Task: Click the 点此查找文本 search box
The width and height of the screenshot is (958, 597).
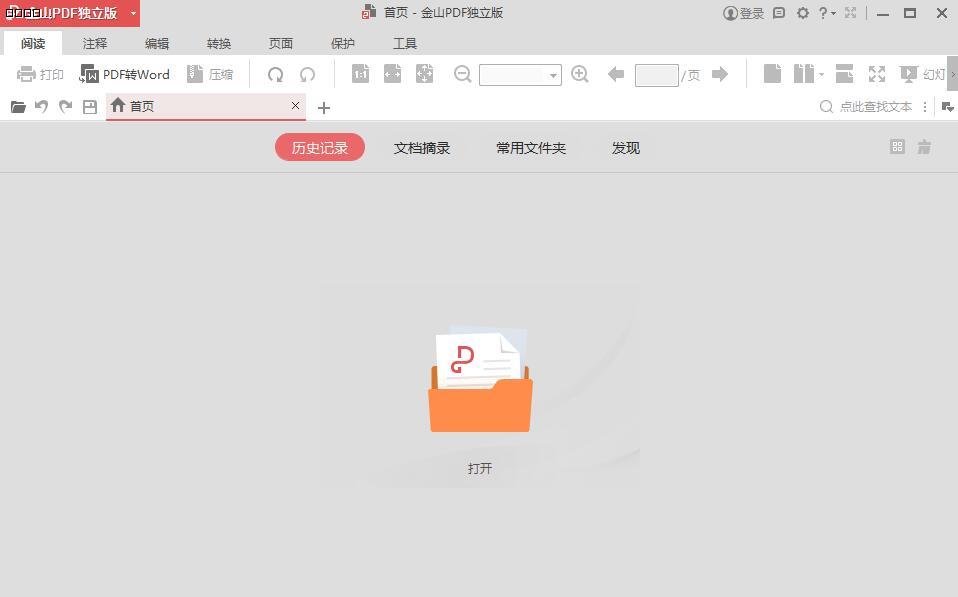Action: [x=866, y=107]
